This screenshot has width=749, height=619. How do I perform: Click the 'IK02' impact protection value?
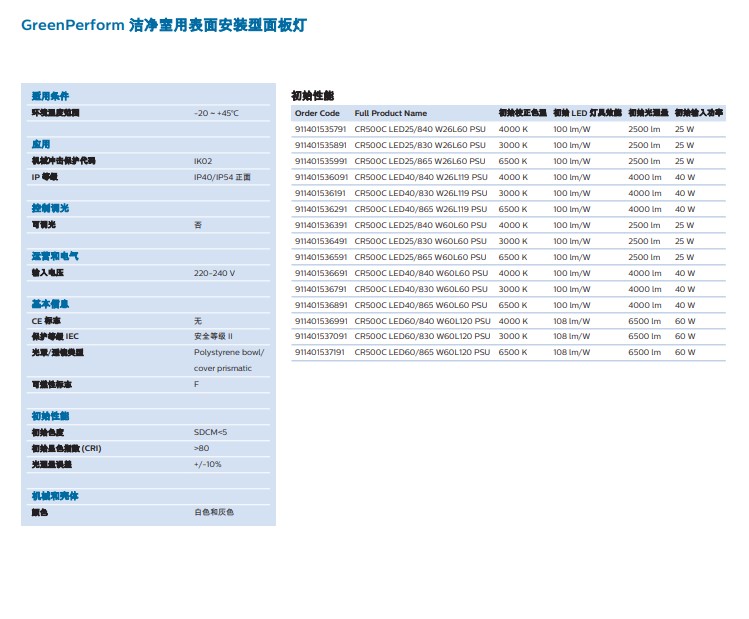click(x=203, y=161)
